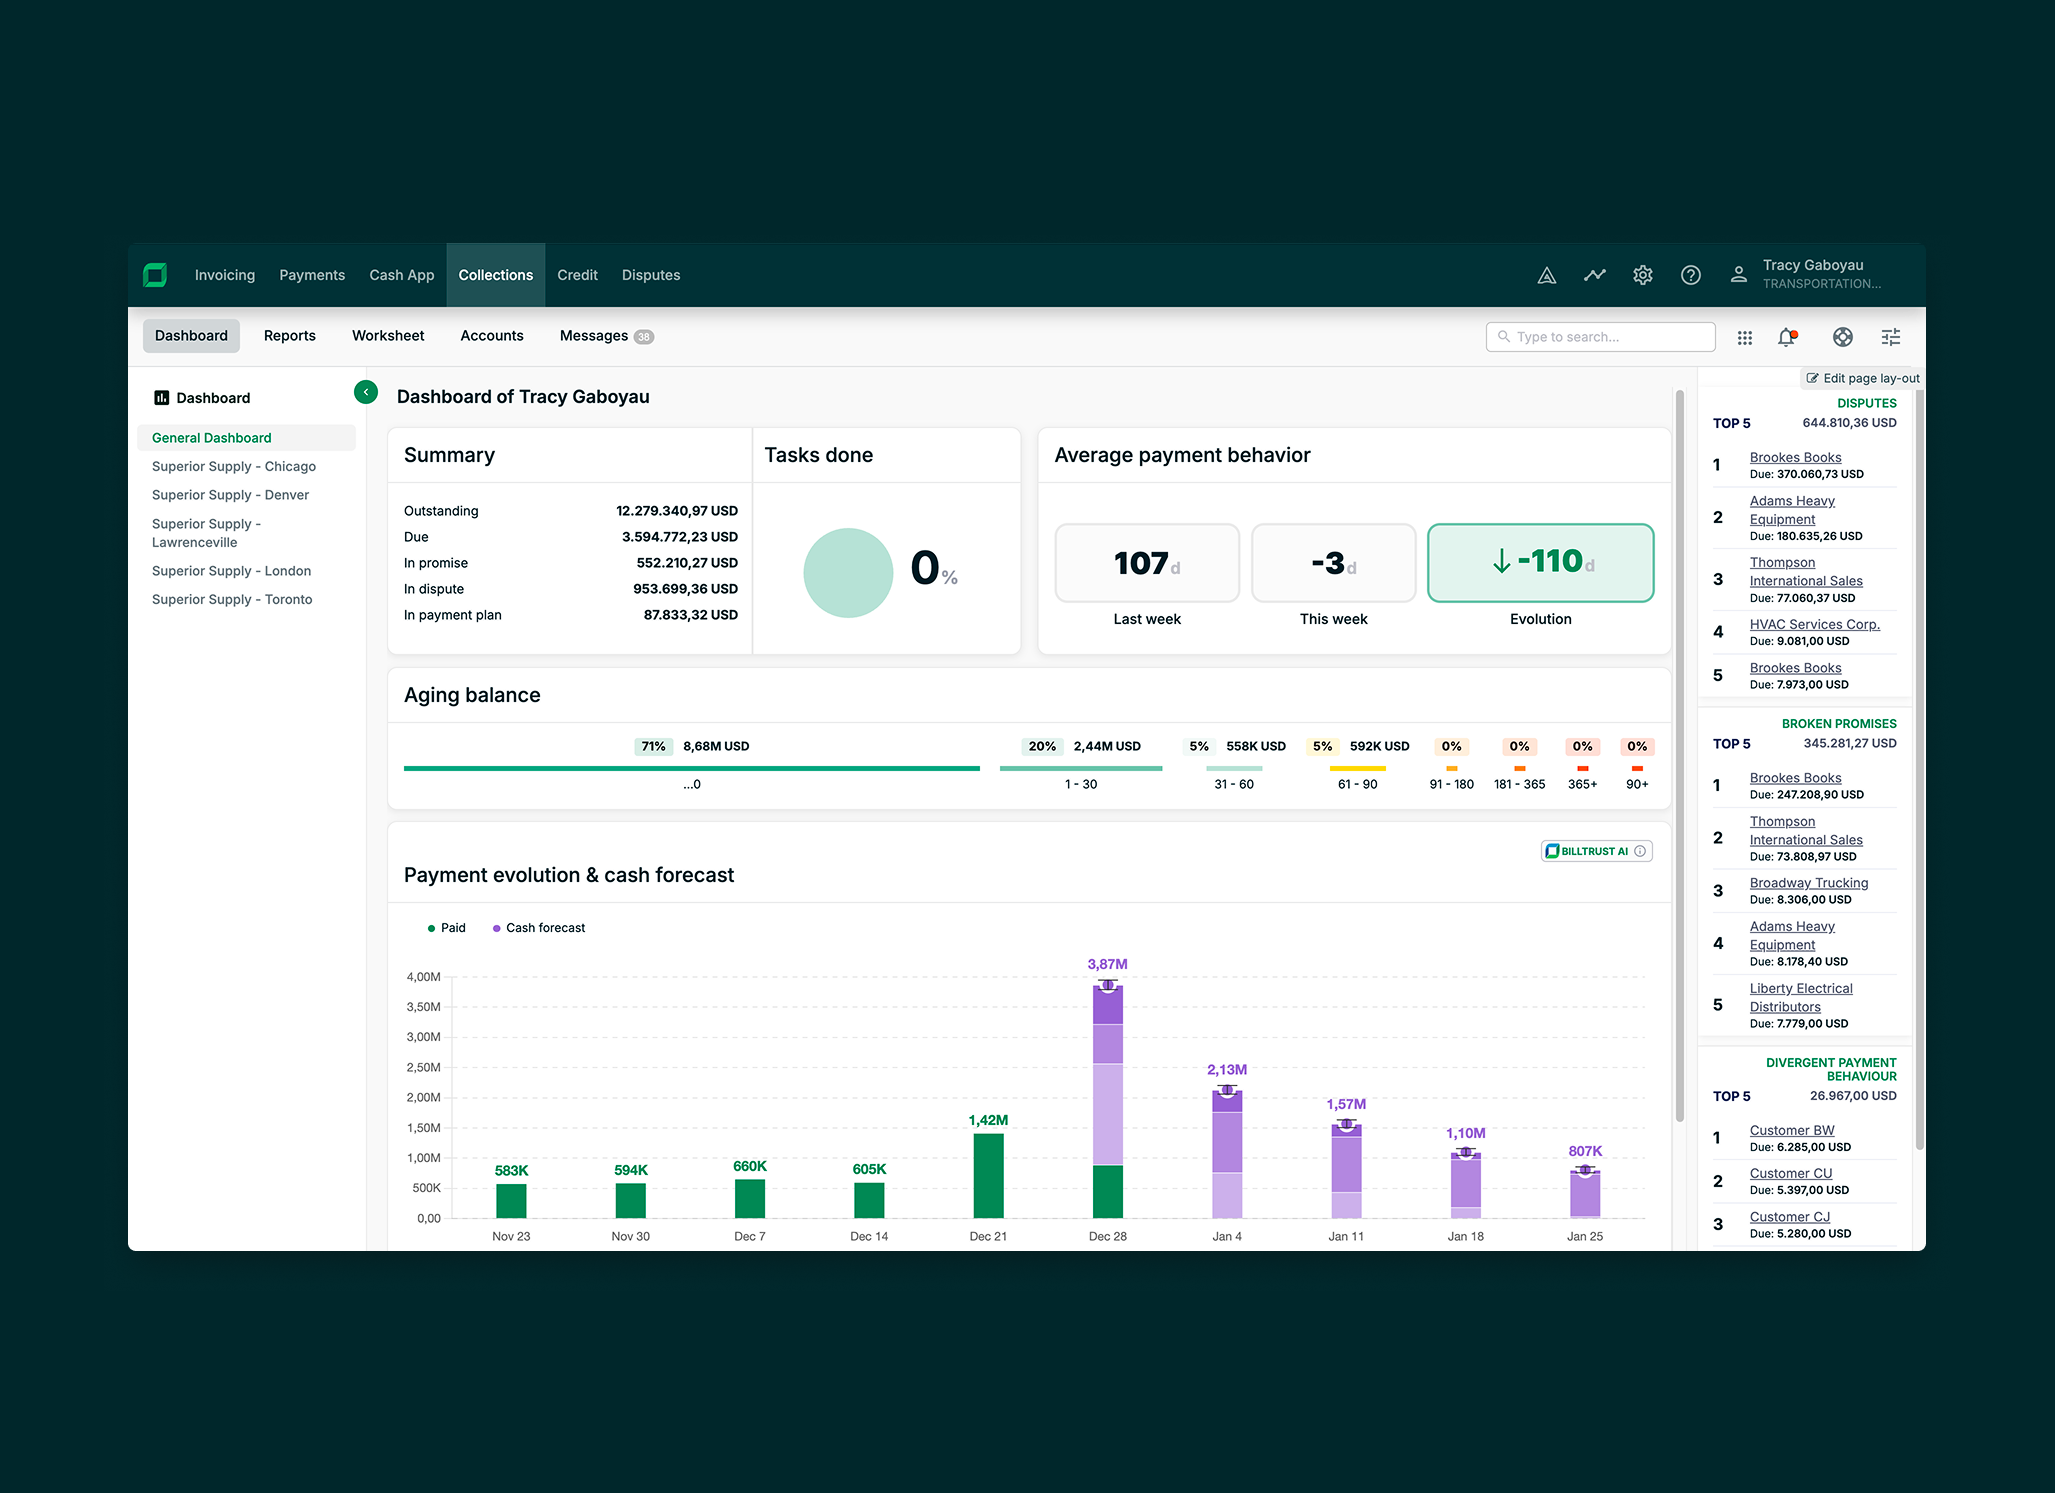Click the Billtrust AI info icon
Image resolution: width=2055 pixels, height=1493 pixels.
coord(1640,851)
